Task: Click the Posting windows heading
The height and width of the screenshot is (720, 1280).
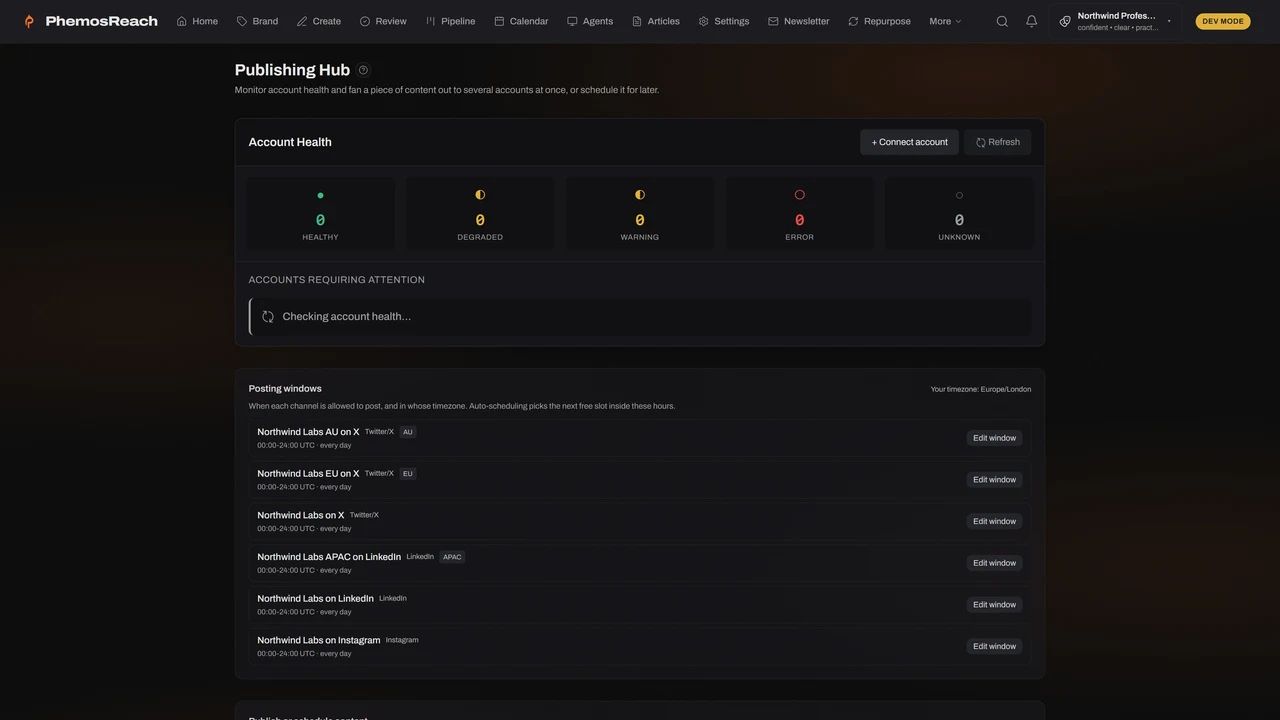Action: pyautogui.click(x=285, y=388)
